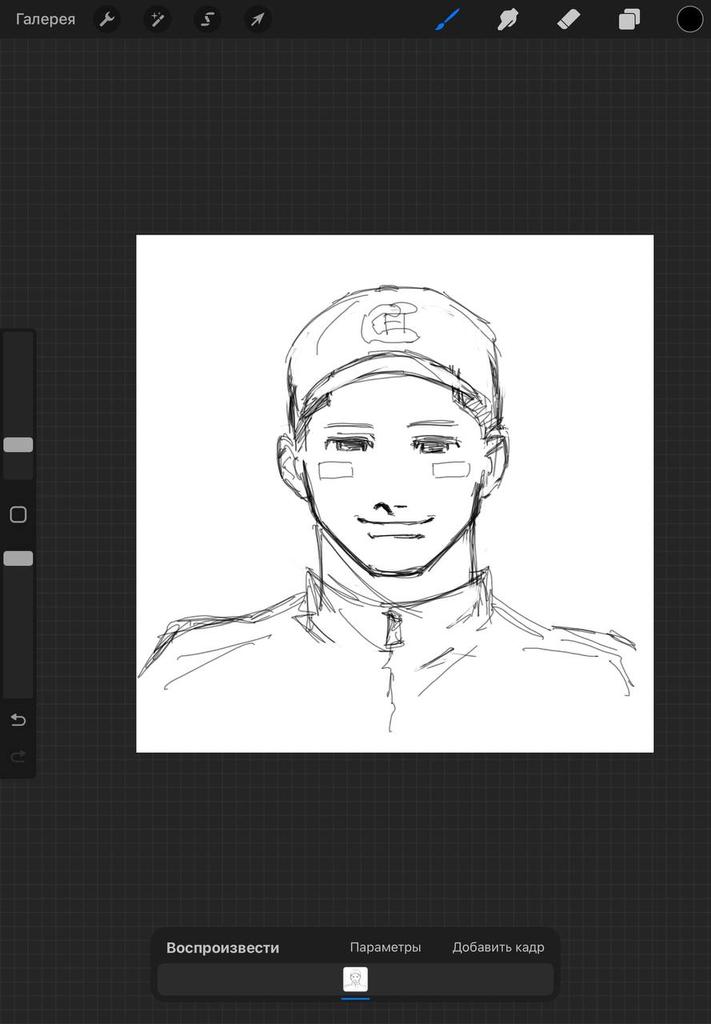Open the Actions wrench menu
711x1024 pixels.
(x=107, y=20)
